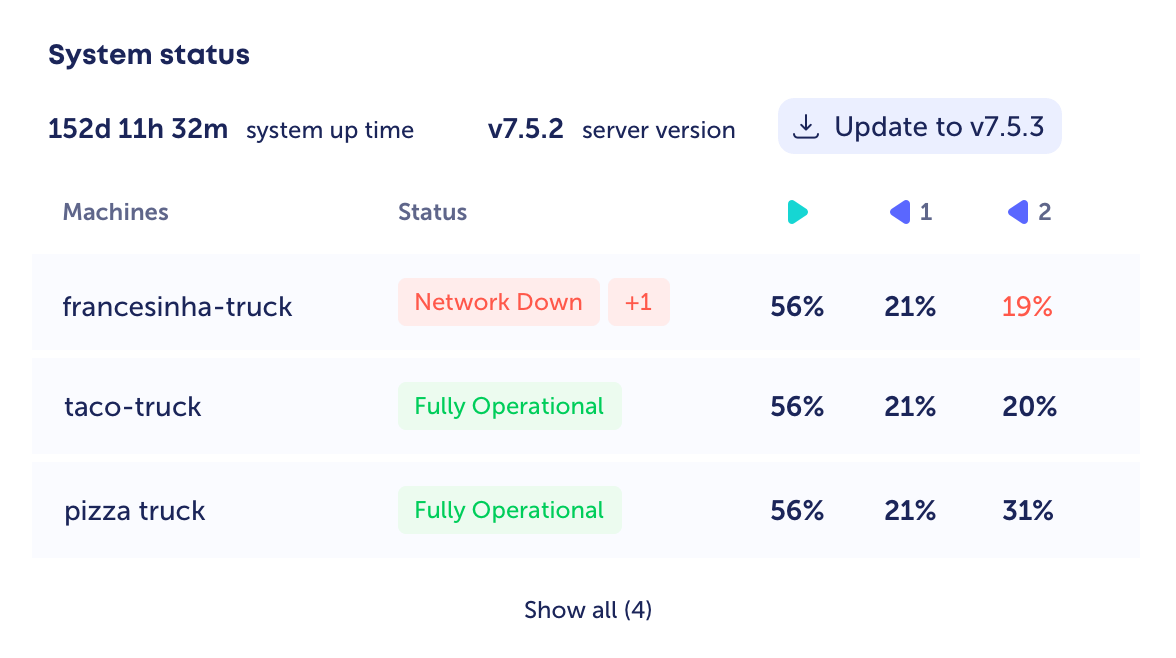Click the v7.5.2 server version text
Image resolution: width=1176 pixels, height=658 pixels.
coord(525,129)
